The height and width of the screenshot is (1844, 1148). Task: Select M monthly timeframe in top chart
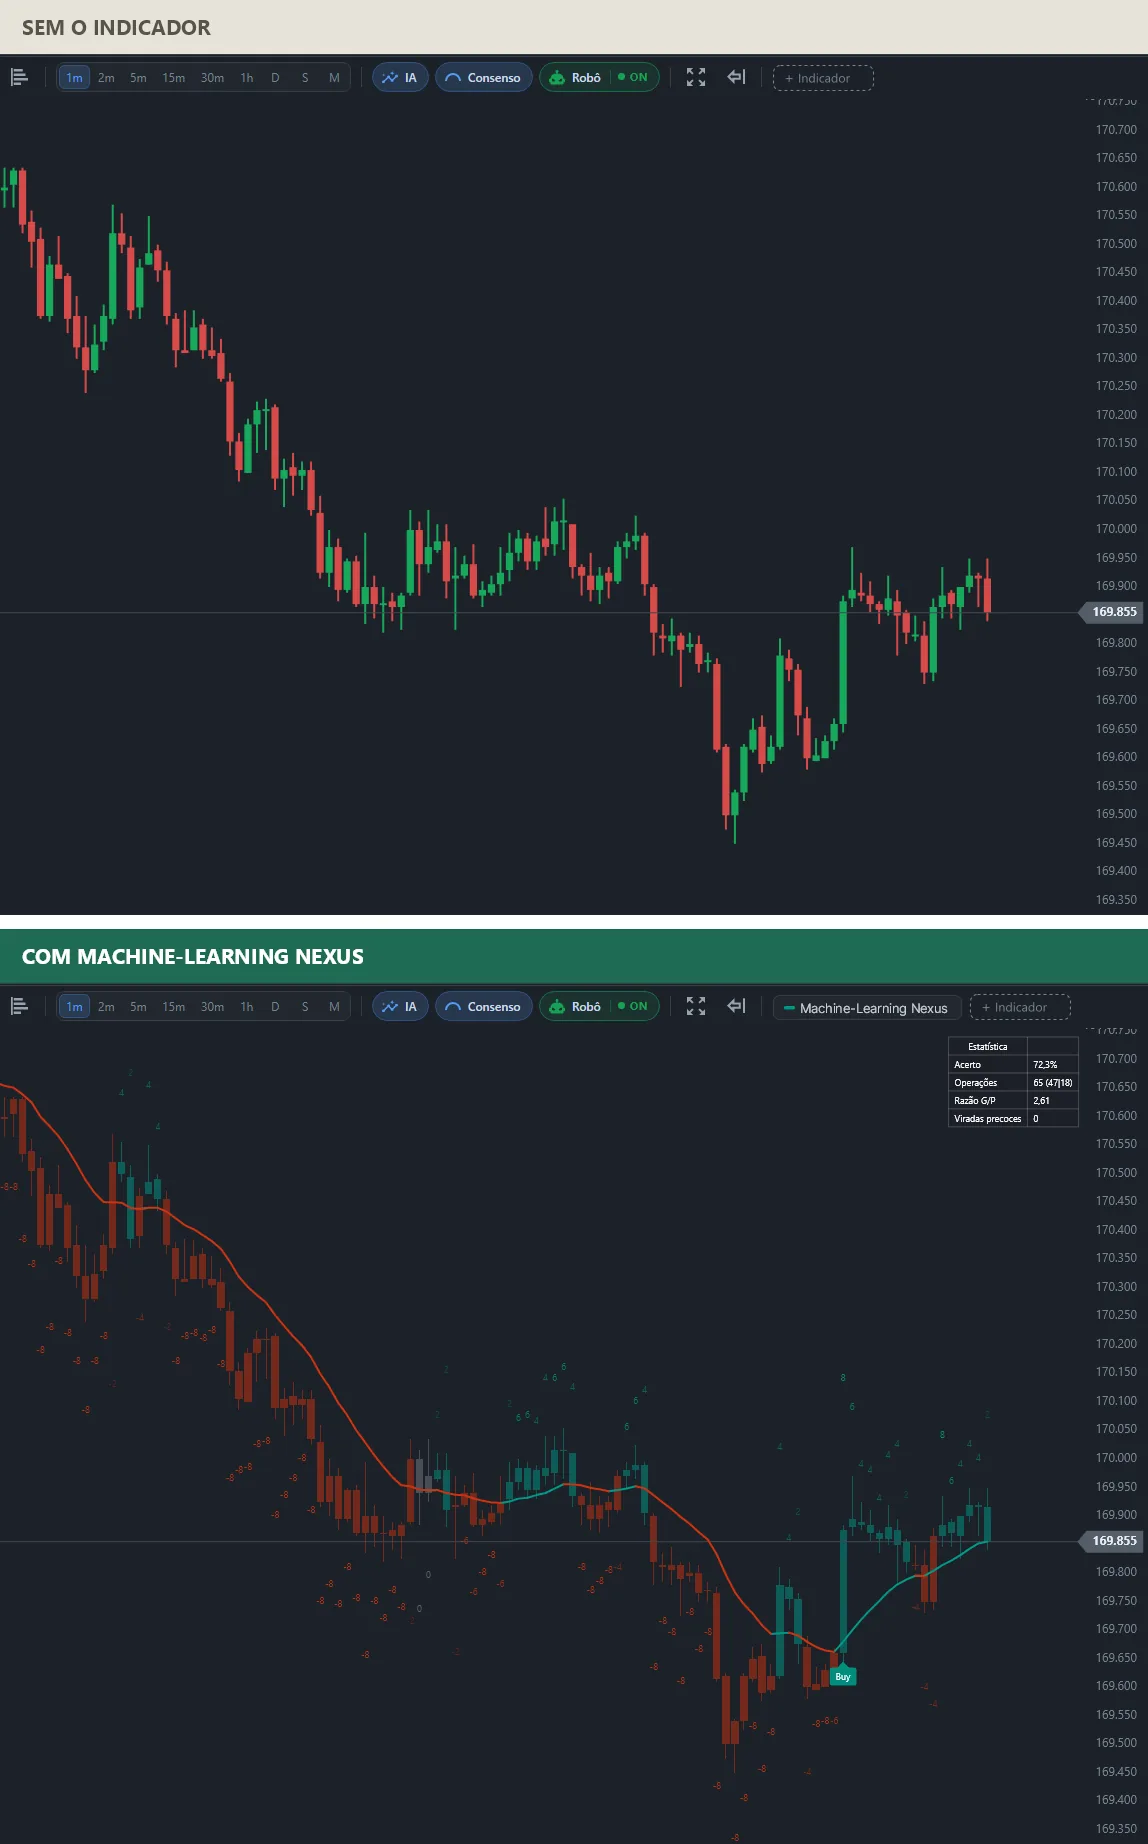coord(334,77)
